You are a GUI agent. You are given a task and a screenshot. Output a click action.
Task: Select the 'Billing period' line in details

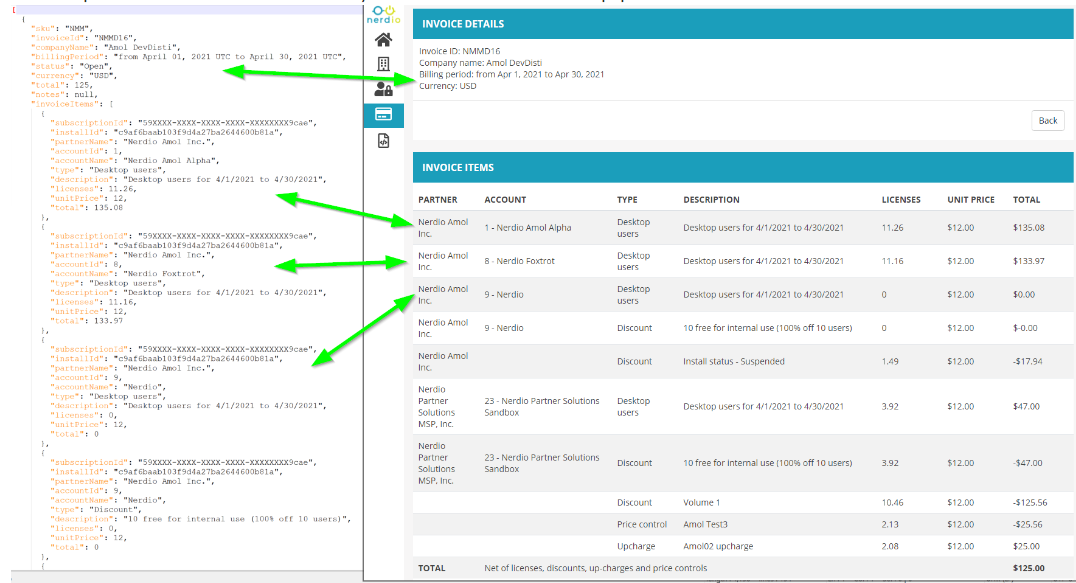pos(511,75)
